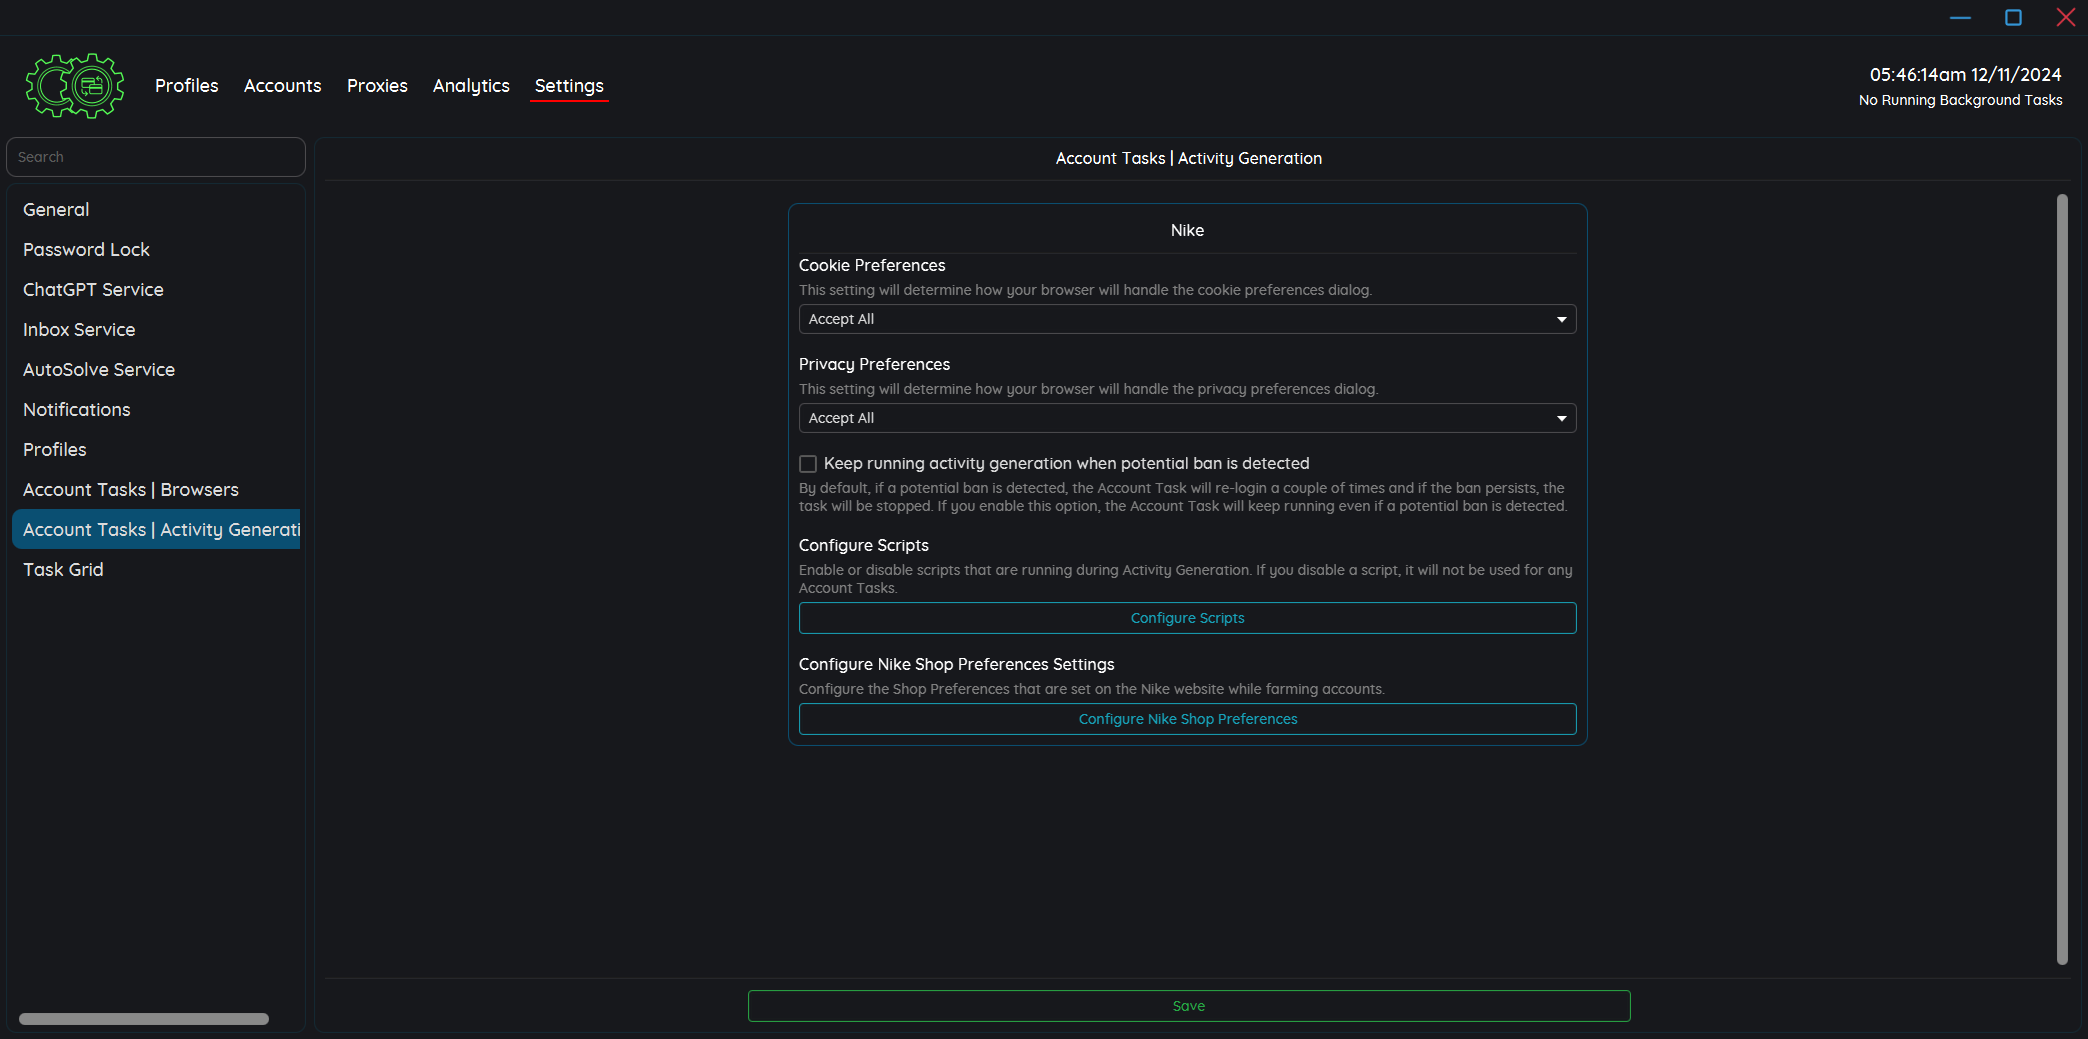2088x1039 pixels.
Task: Click the settings Search field
Action: (x=156, y=157)
